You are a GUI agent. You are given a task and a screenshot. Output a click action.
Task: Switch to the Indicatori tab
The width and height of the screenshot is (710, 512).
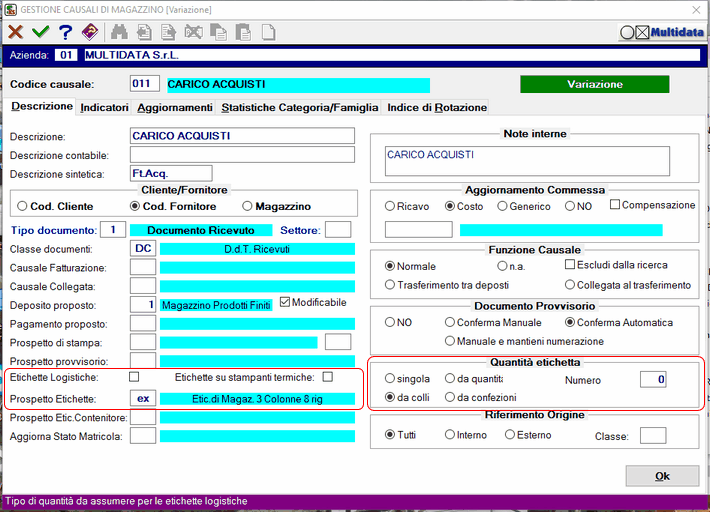click(104, 108)
